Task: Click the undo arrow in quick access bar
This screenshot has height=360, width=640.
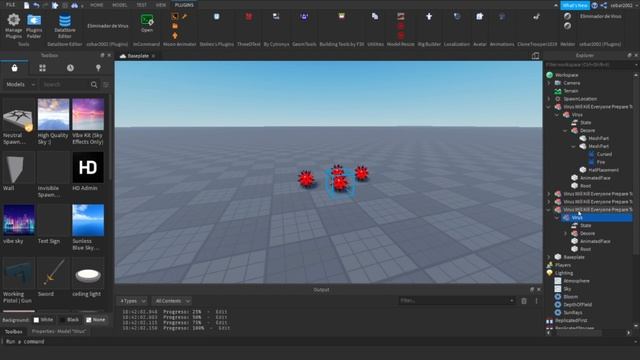Action: (36, 5)
